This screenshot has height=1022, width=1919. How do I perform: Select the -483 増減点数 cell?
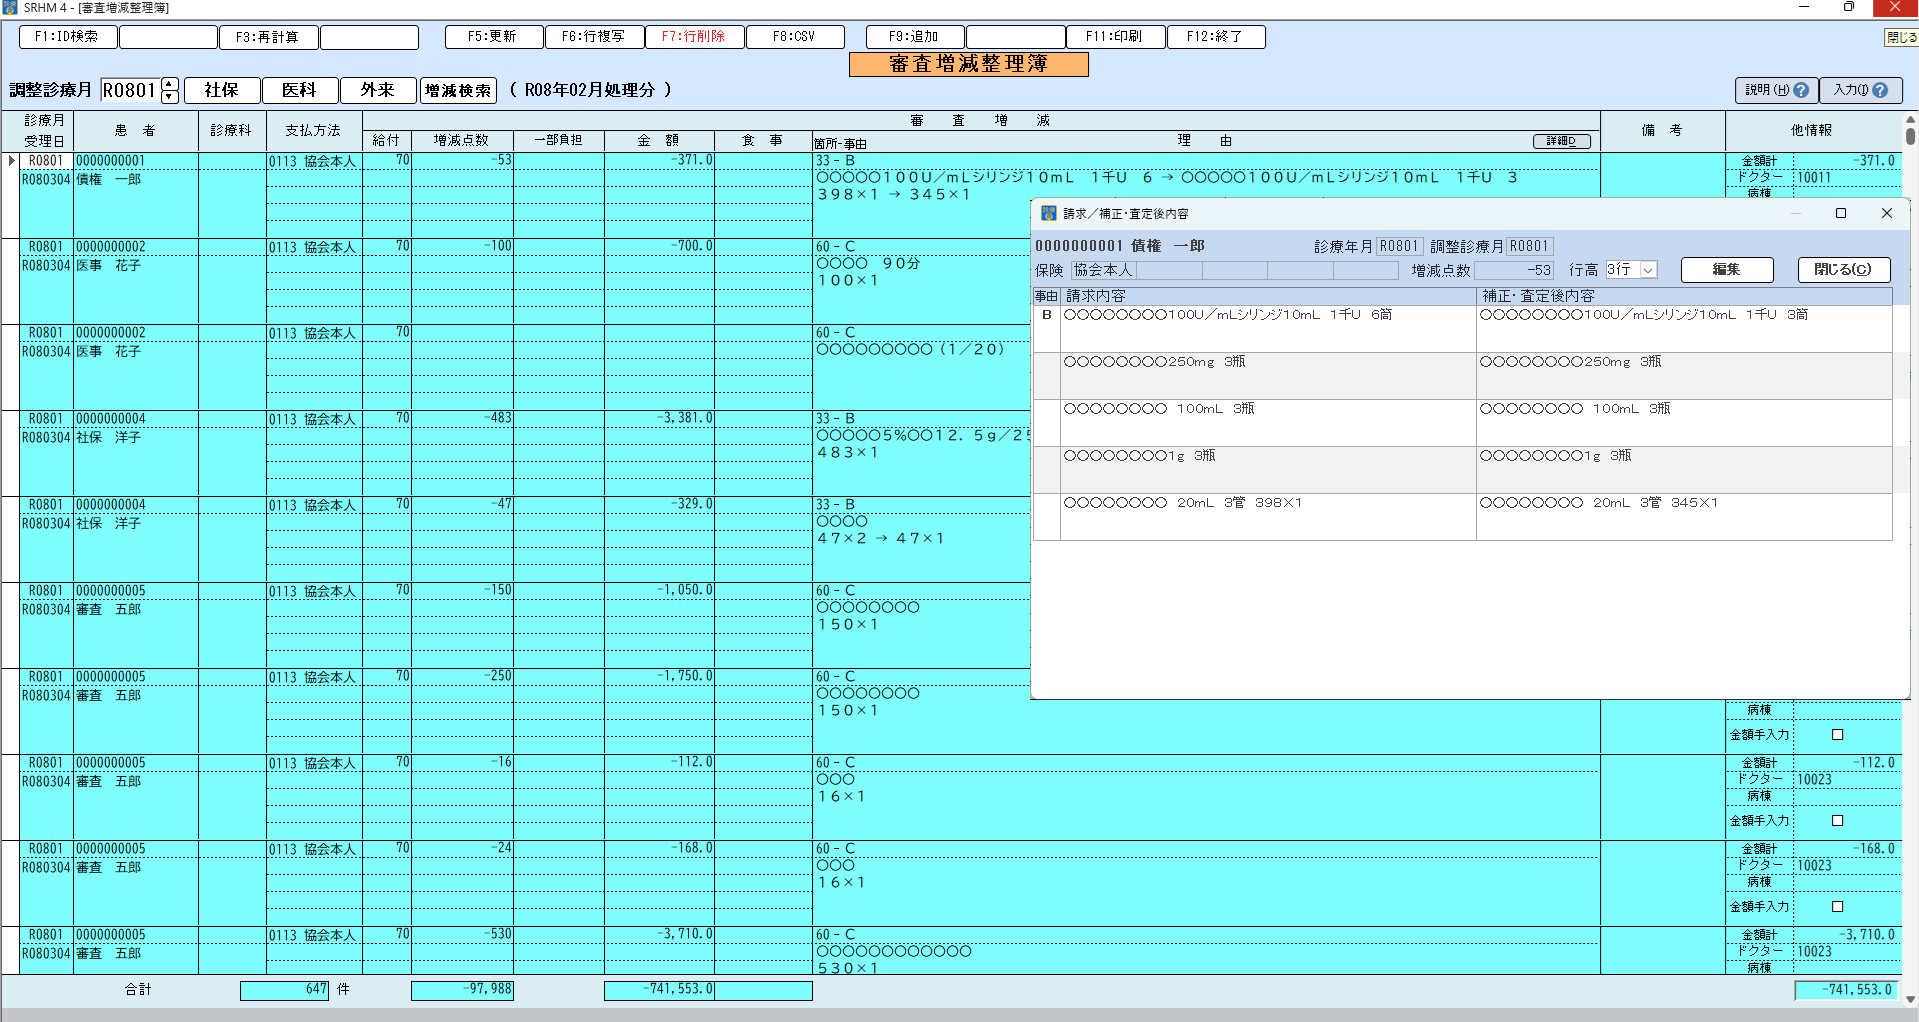(x=461, y=419)
